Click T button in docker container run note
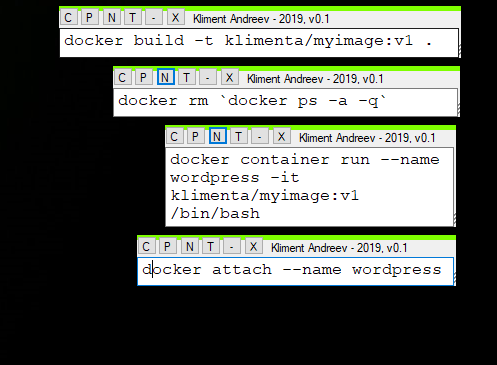Viewport: 497px width, 365px height. tap(239, 136)
